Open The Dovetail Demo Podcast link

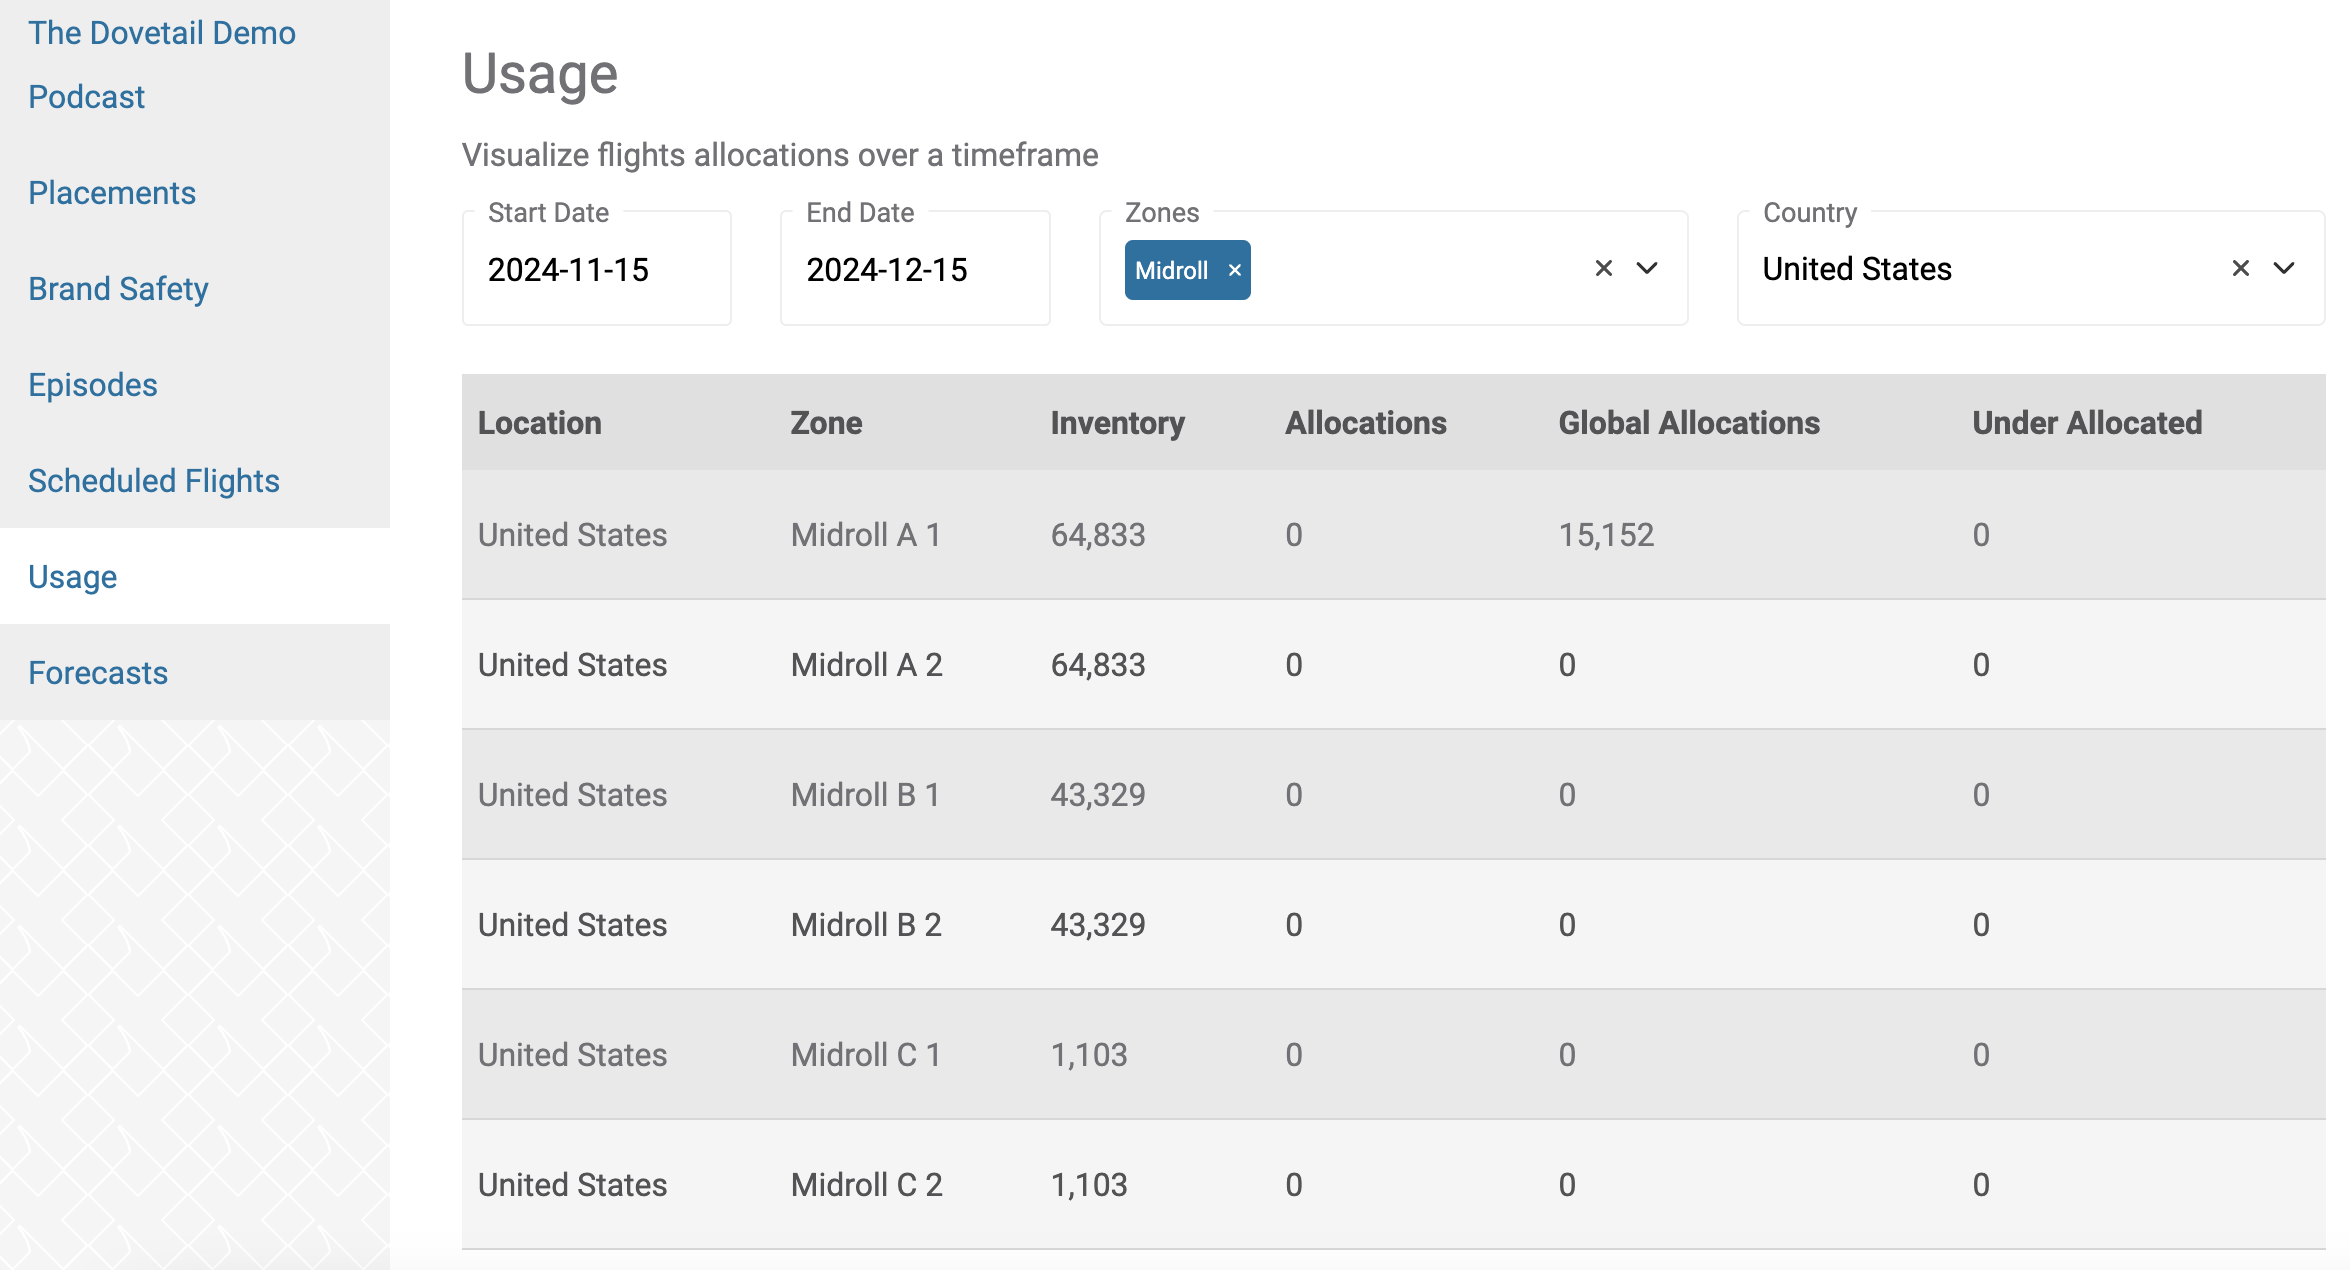[x=162, y=65]
